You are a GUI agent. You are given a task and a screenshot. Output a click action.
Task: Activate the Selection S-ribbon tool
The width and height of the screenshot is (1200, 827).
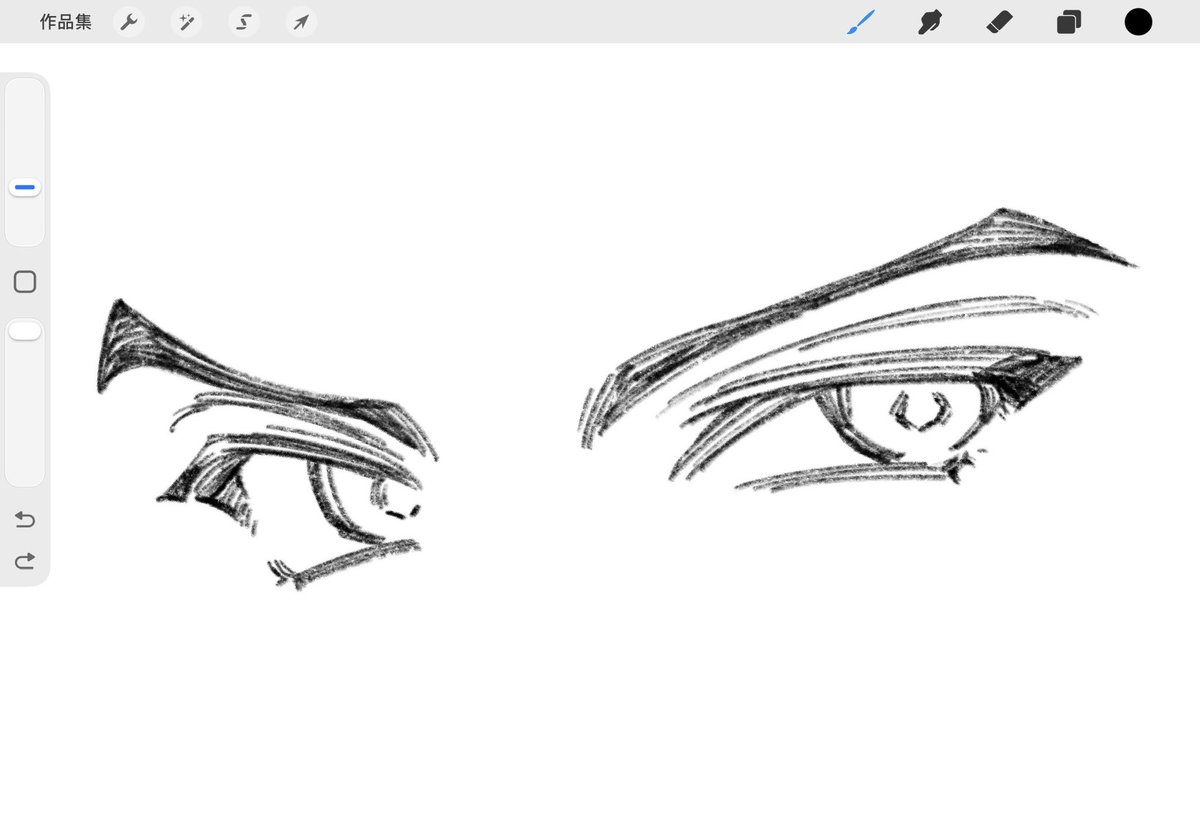click(243, 22)
